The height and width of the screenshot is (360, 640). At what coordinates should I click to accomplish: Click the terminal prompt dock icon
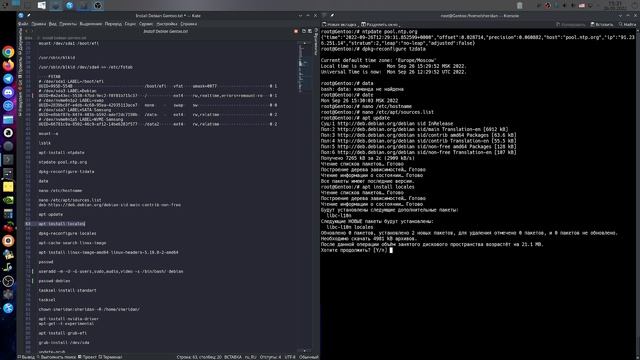coord(8,160)
